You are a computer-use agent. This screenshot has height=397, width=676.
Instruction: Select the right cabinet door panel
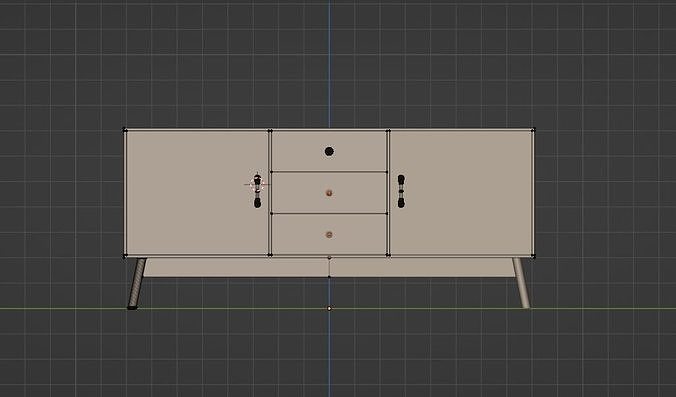pos(461,193)
